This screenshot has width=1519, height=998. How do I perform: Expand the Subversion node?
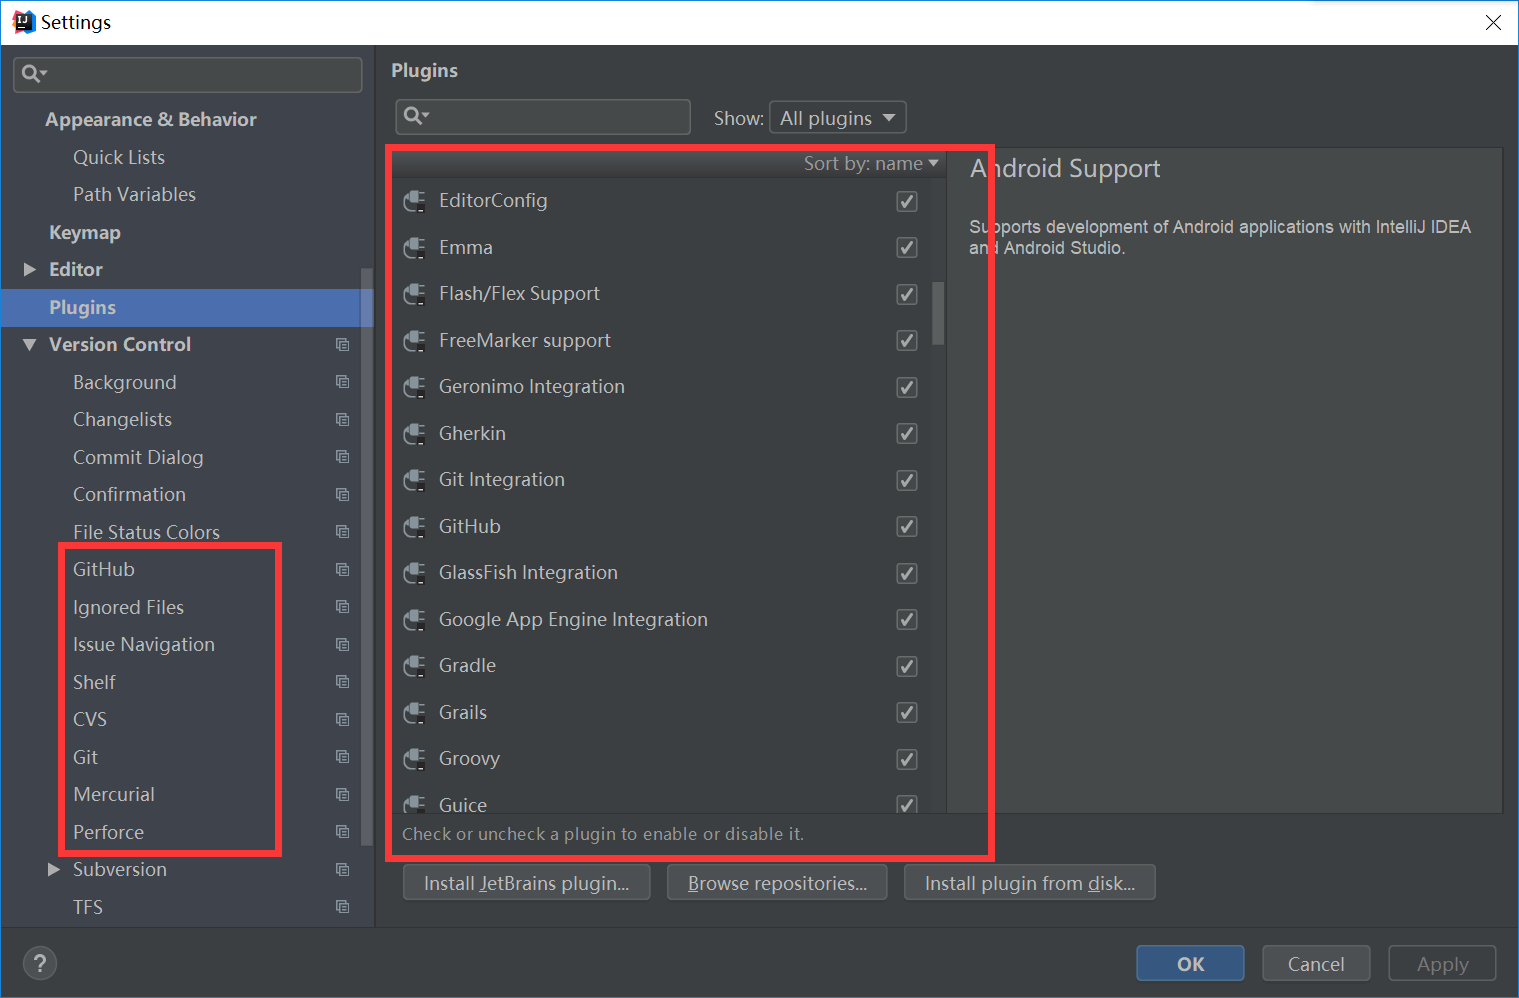pyautogui.click(x=54, y=870)
